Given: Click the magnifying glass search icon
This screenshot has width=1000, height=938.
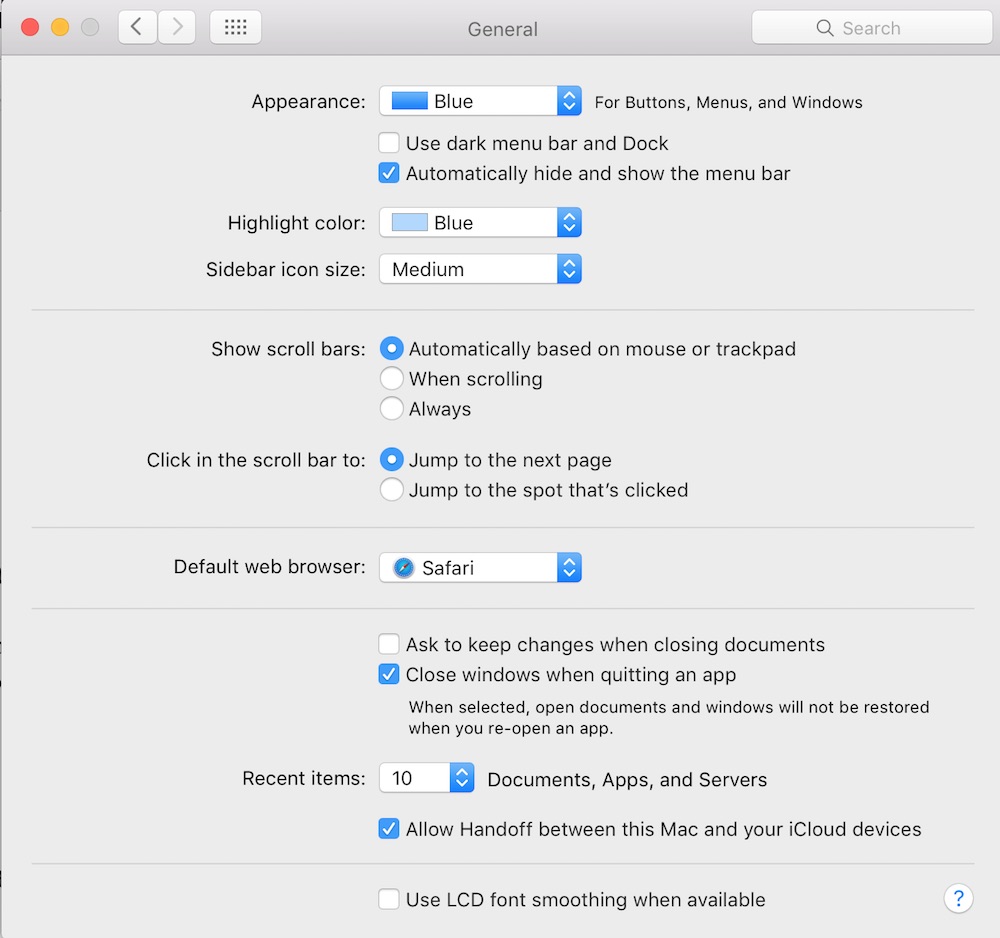Looking at the screenshot, I should [825, 28].
